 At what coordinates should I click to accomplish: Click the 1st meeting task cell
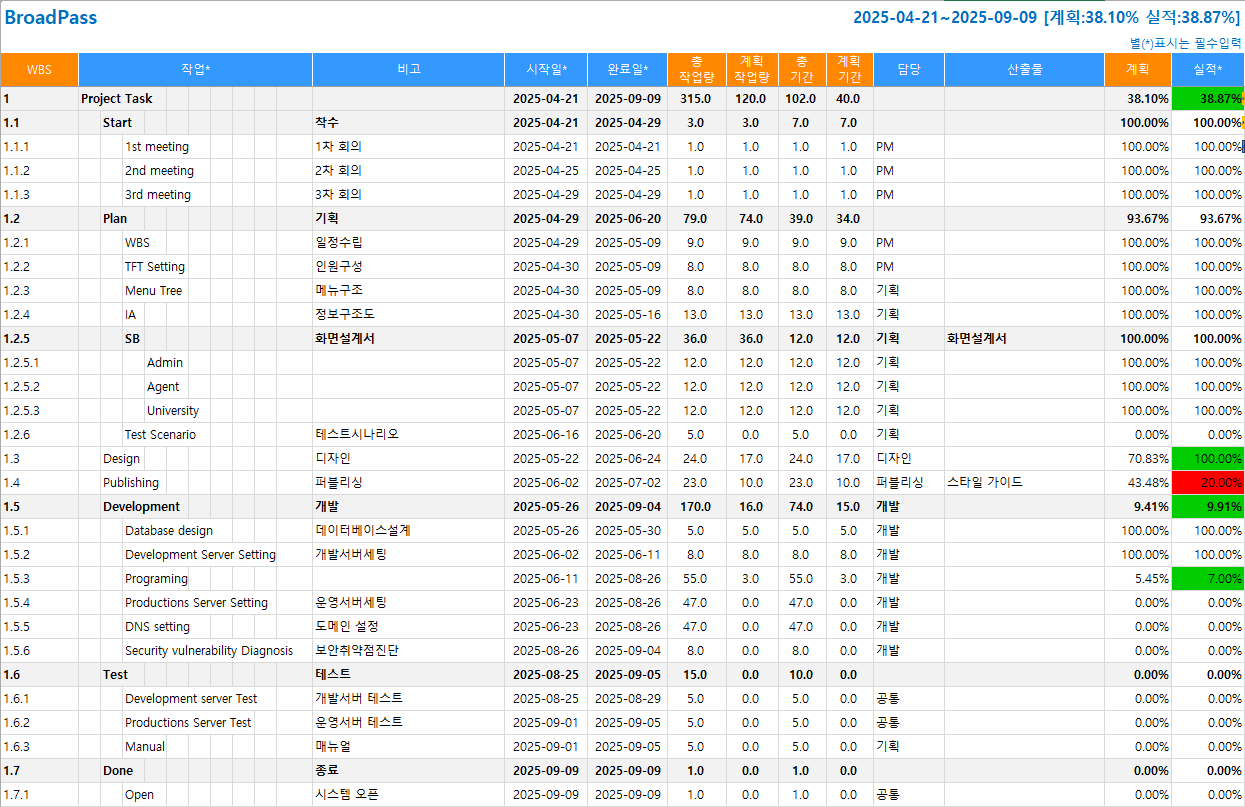click(x=156, y=147)
